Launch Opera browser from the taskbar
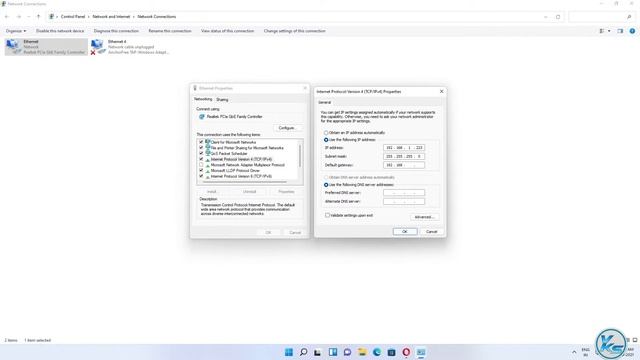The image size is (640, 360). pyautogui.click(x=406, y=352)
